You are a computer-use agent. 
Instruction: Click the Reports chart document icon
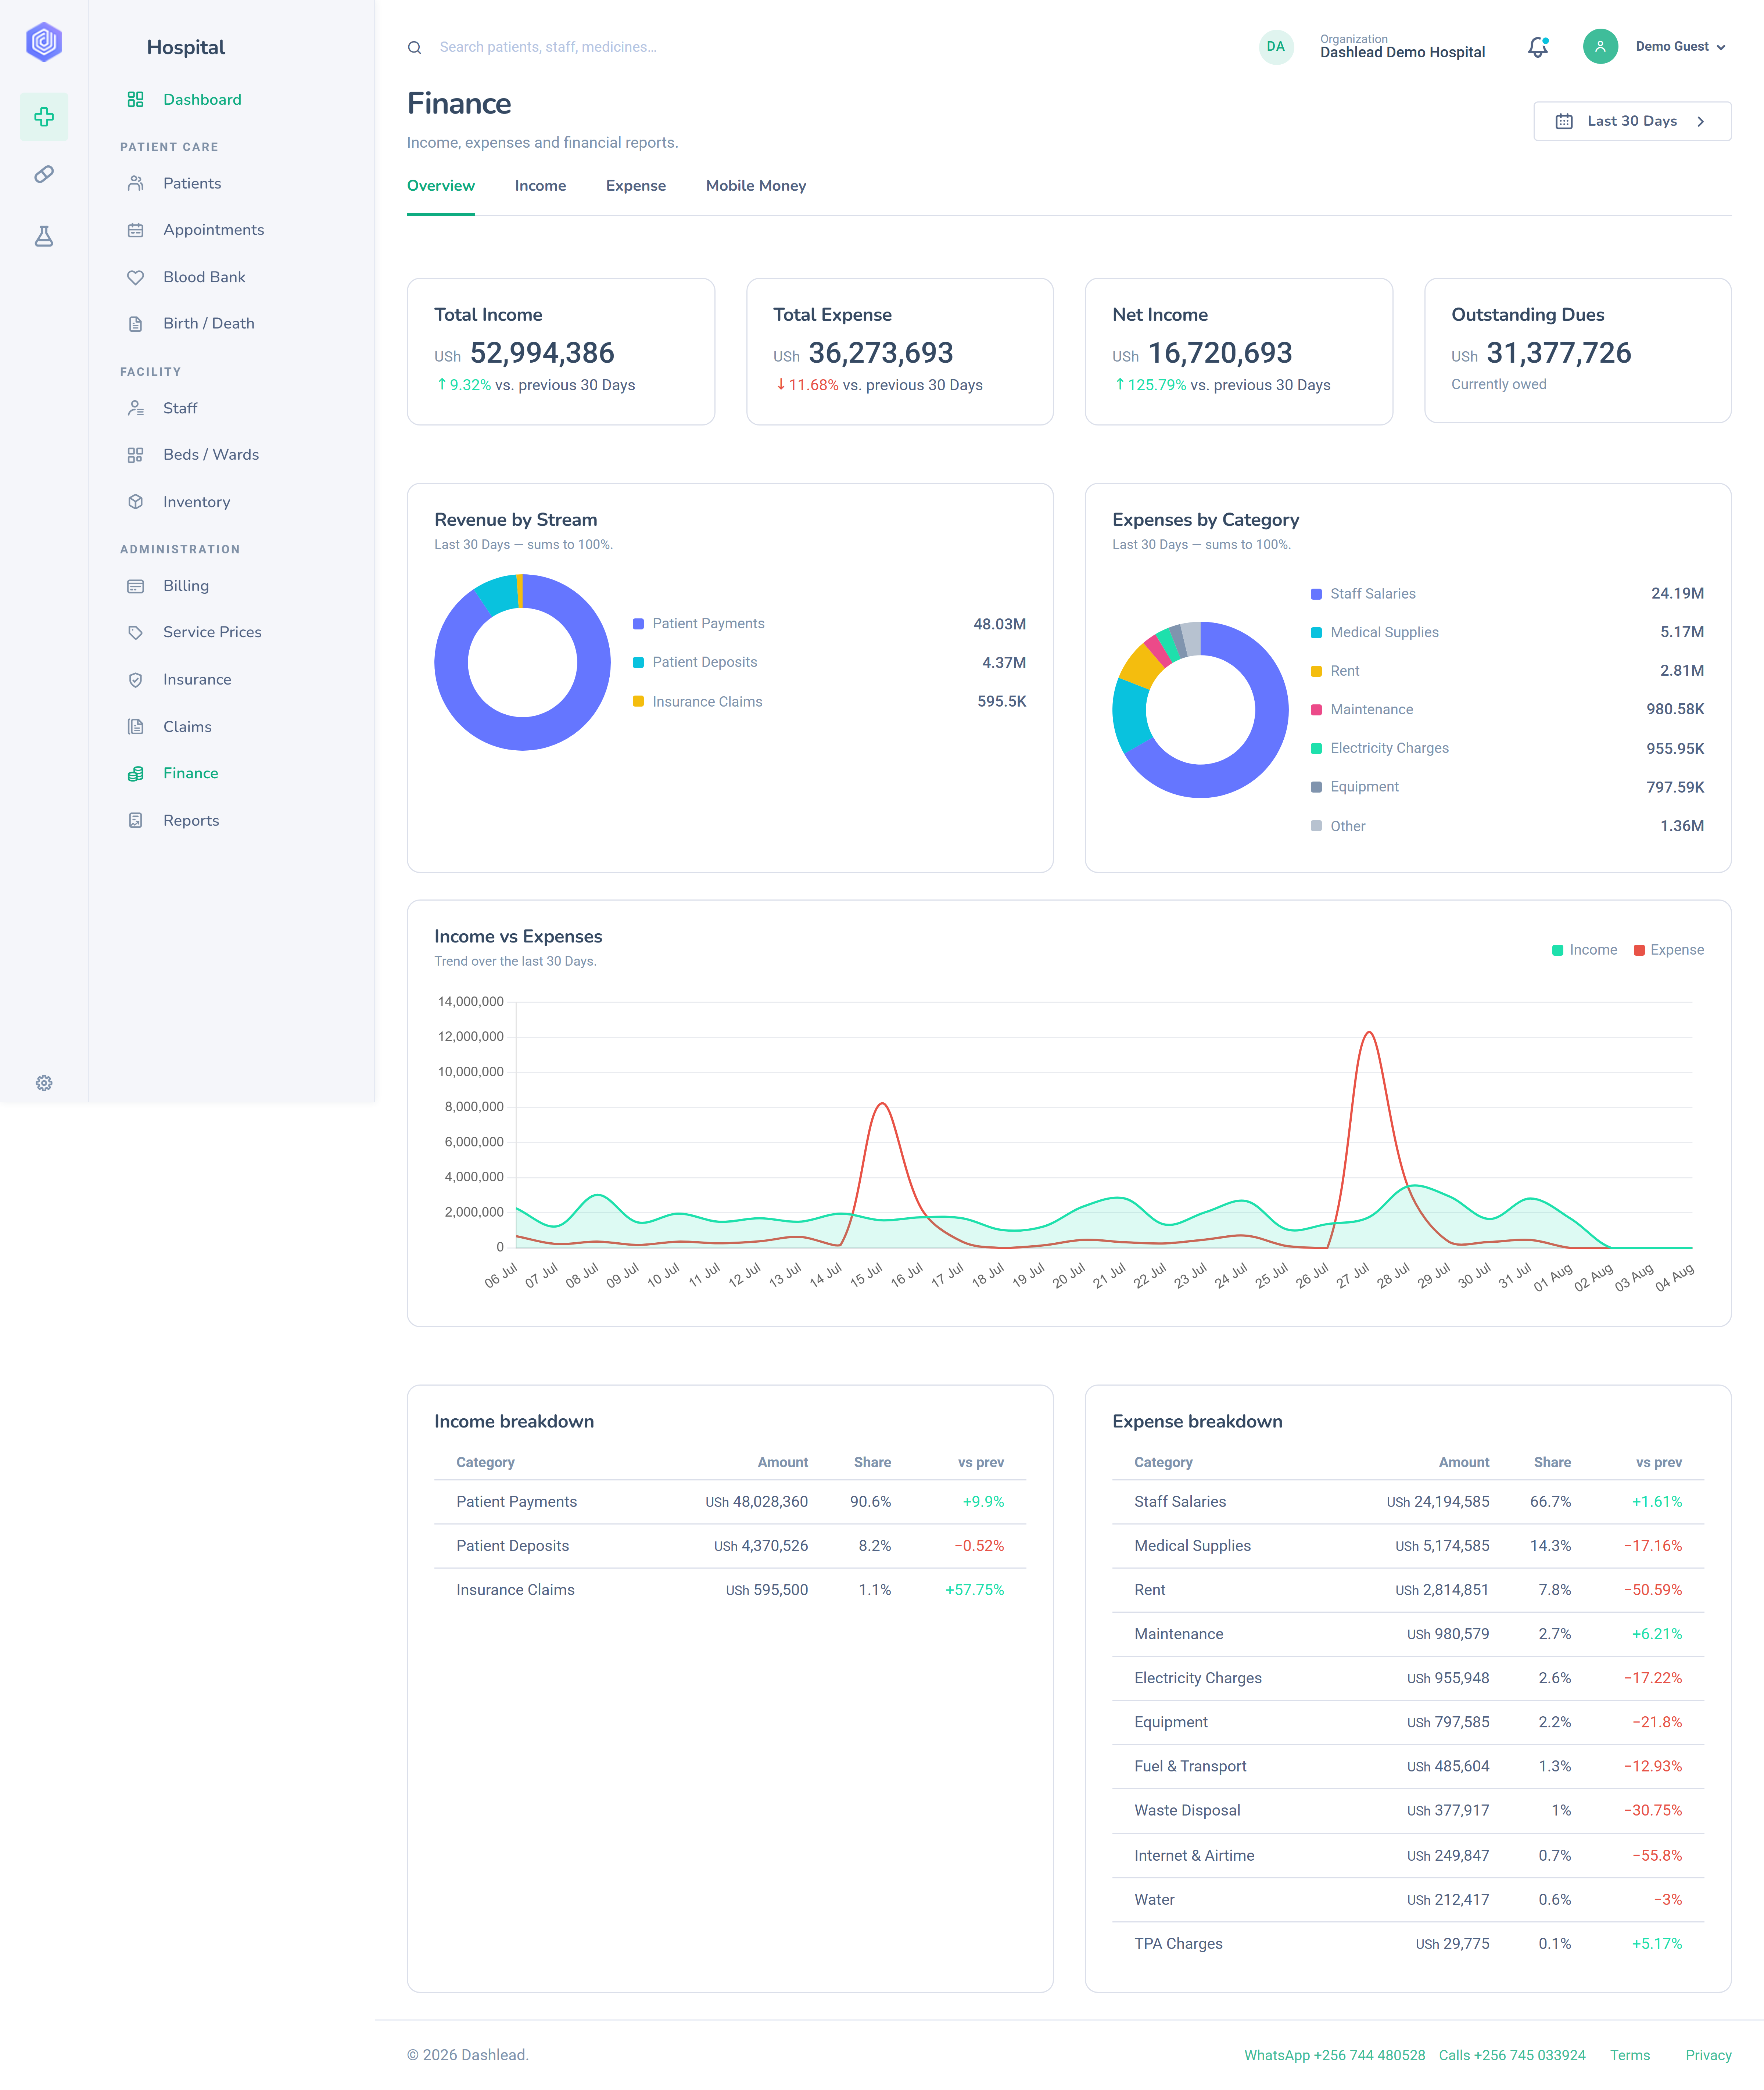tap(136, 820)
